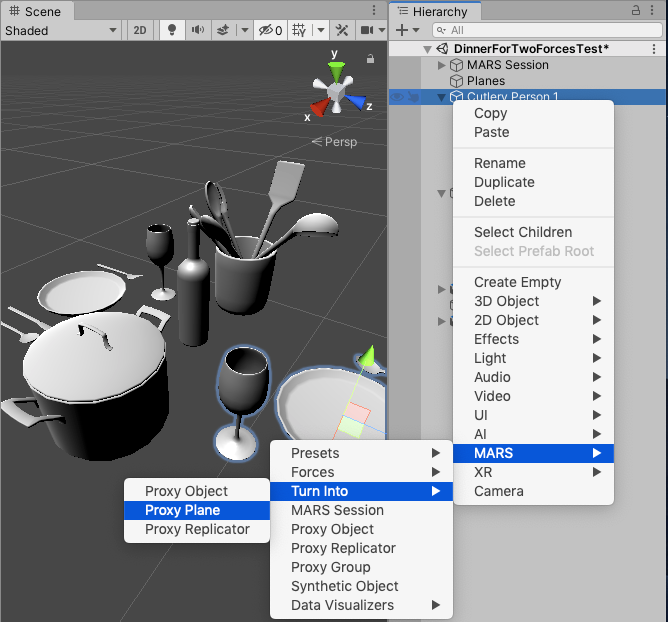Click the hidden objects eye counter
The width and height of the screenshot is (668, 622).
pos(268,30)
